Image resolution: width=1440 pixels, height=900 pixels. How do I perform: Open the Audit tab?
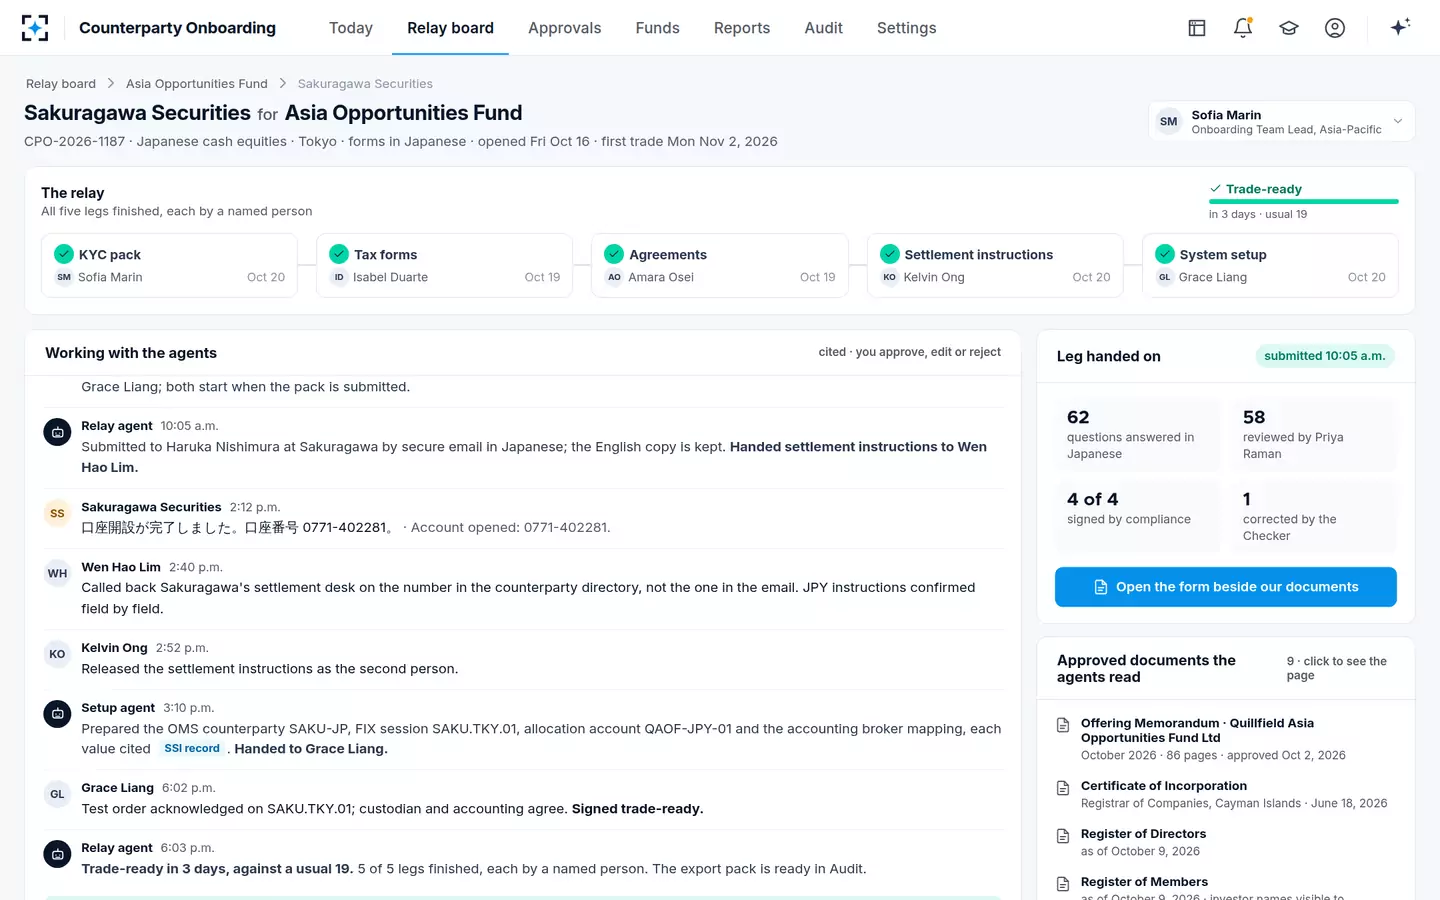(x=824, y=28)
